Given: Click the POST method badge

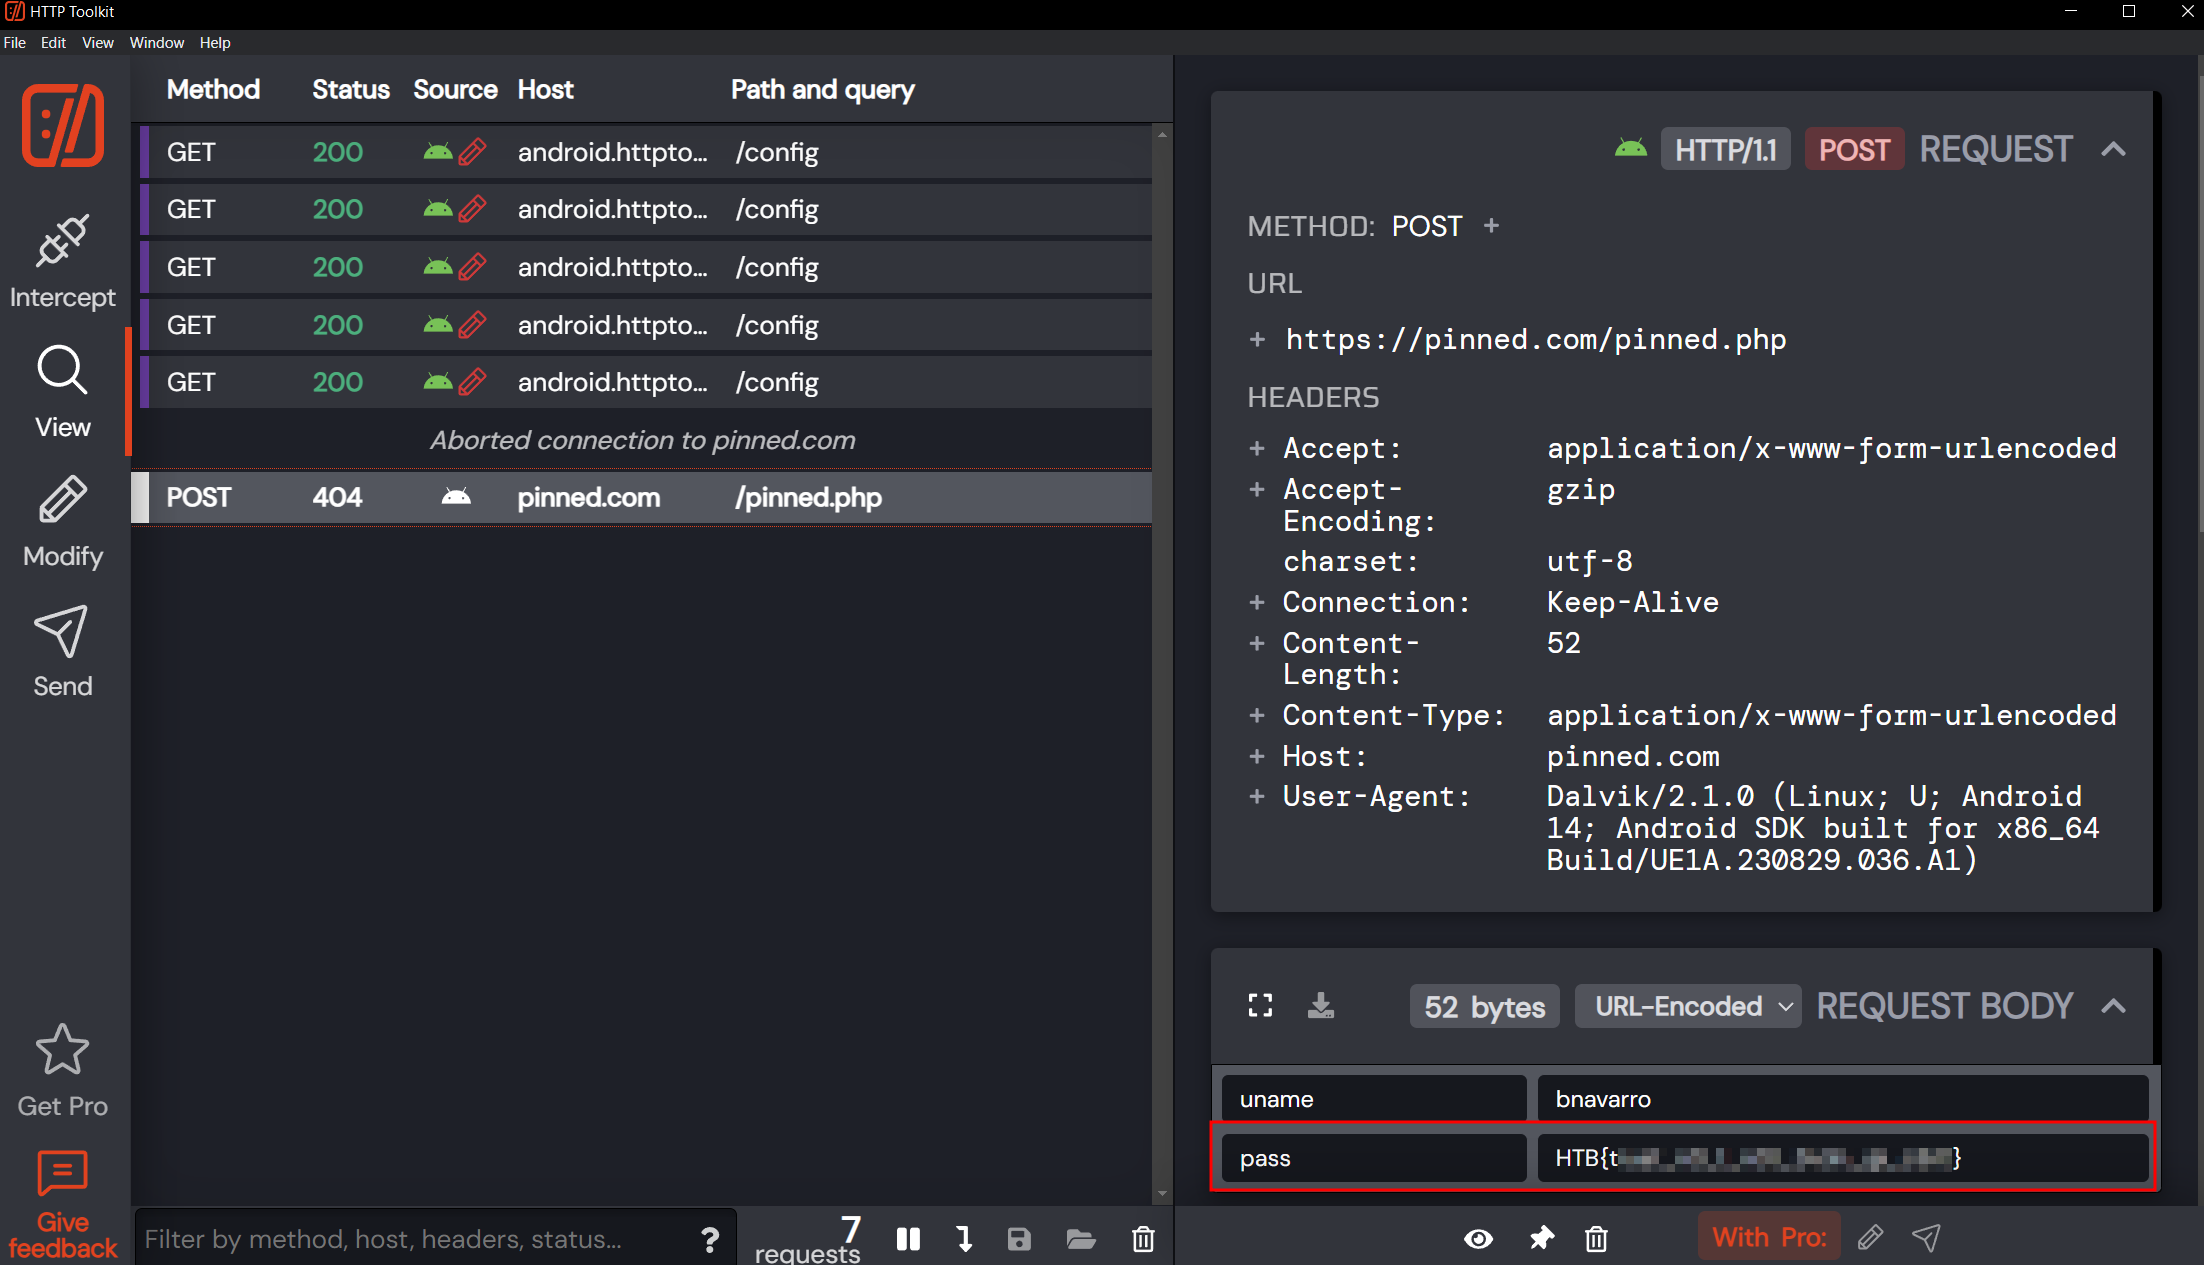Looking at the screenshot, I should click(1854, 150).
